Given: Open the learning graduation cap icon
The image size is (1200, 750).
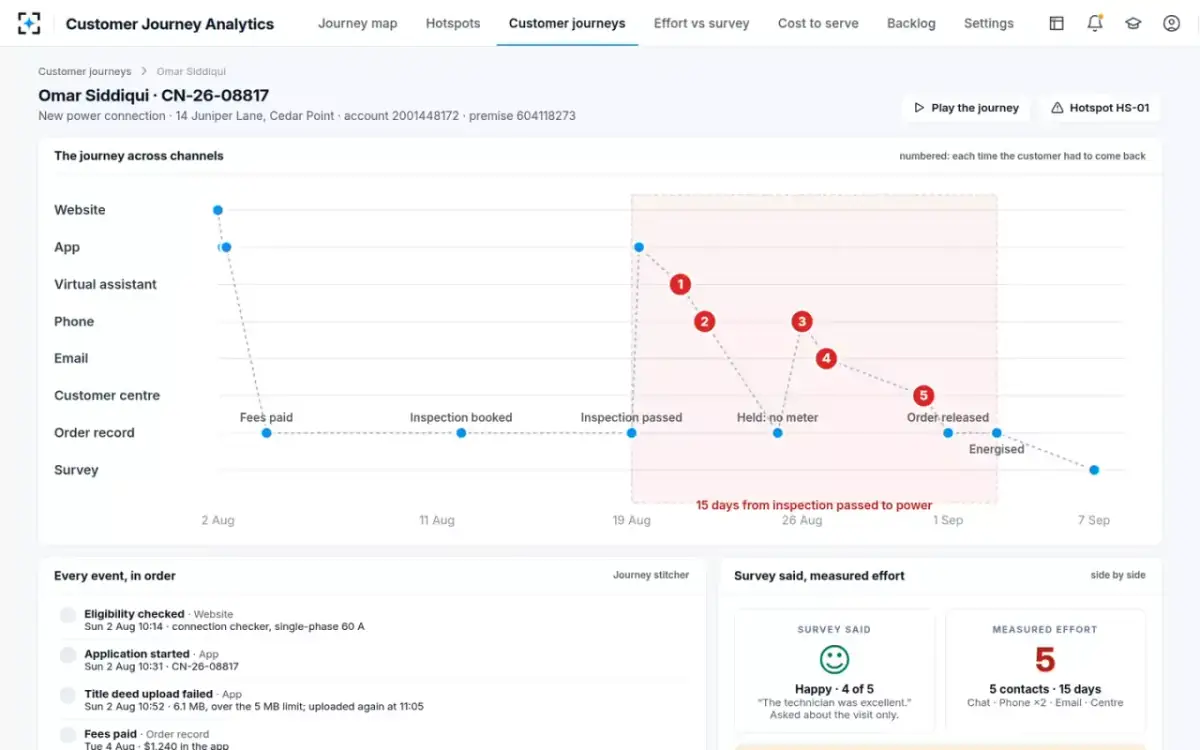Looking at the screenshot, I should (1133, 23).
